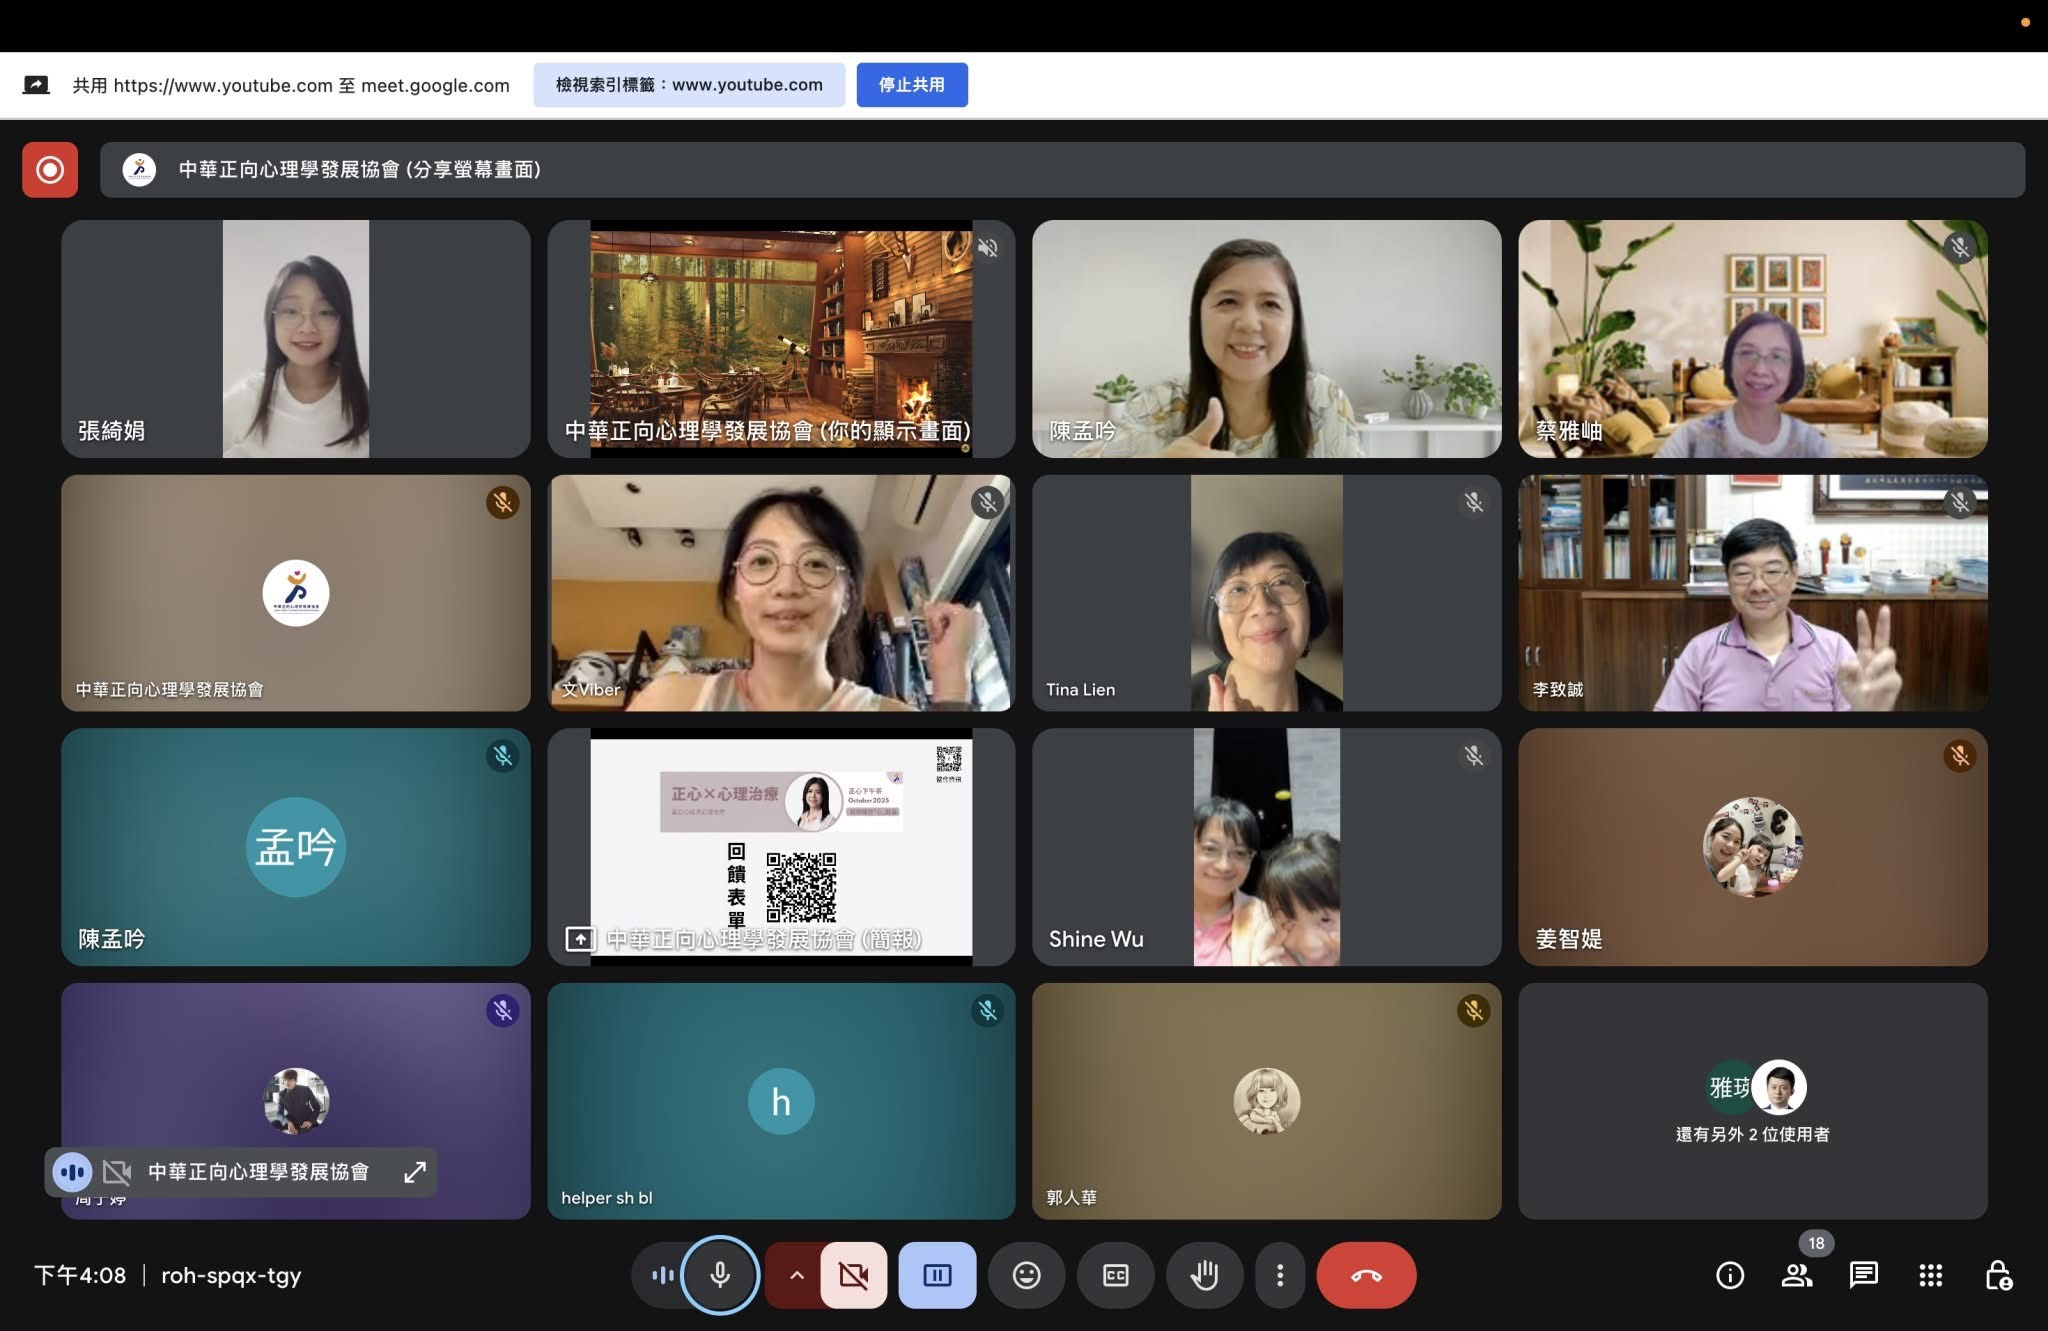Toggle the screen presentation button

coord(937,1275)
